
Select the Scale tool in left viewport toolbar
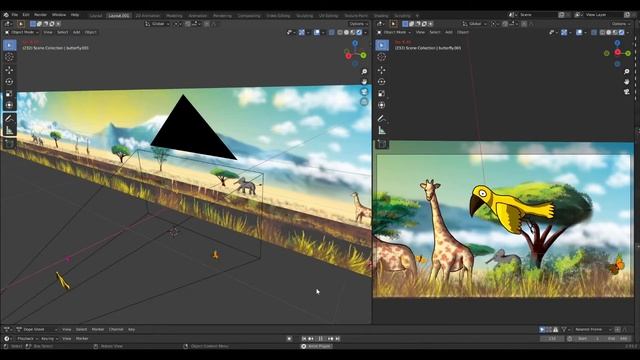[9, 93]
